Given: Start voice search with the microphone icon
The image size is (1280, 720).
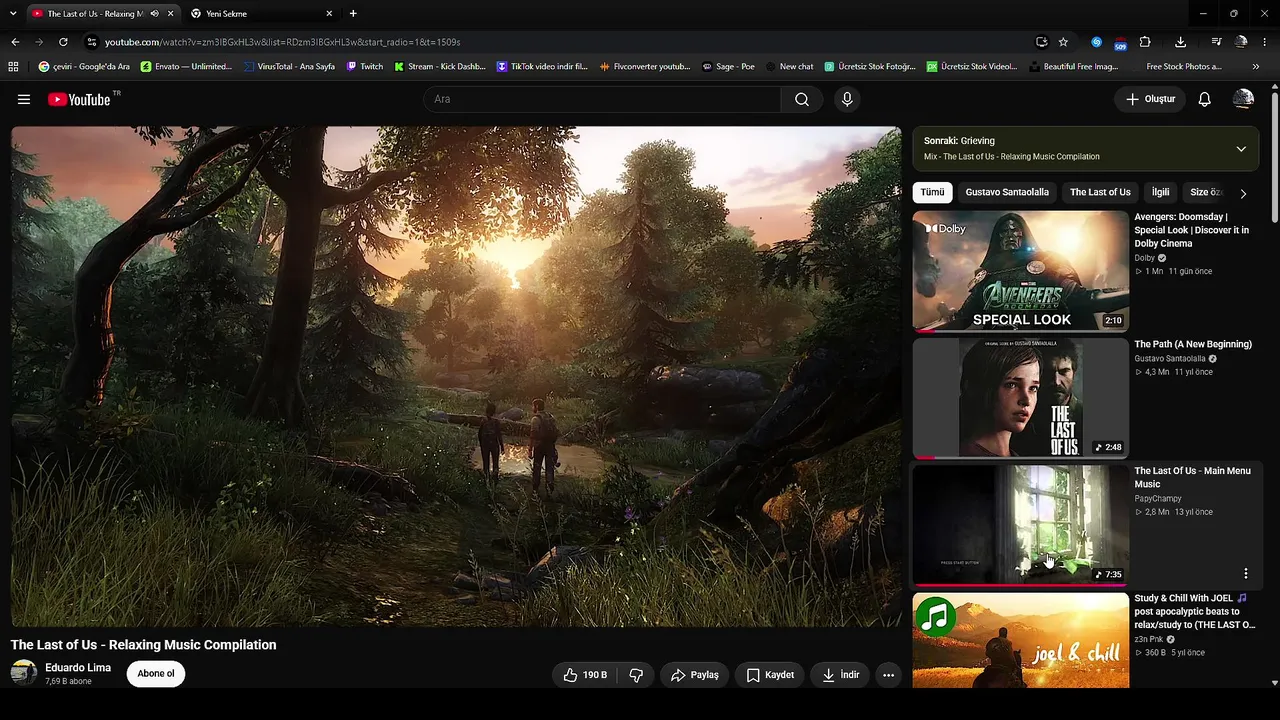Looking at the screenshot, I should coord(847,99).
